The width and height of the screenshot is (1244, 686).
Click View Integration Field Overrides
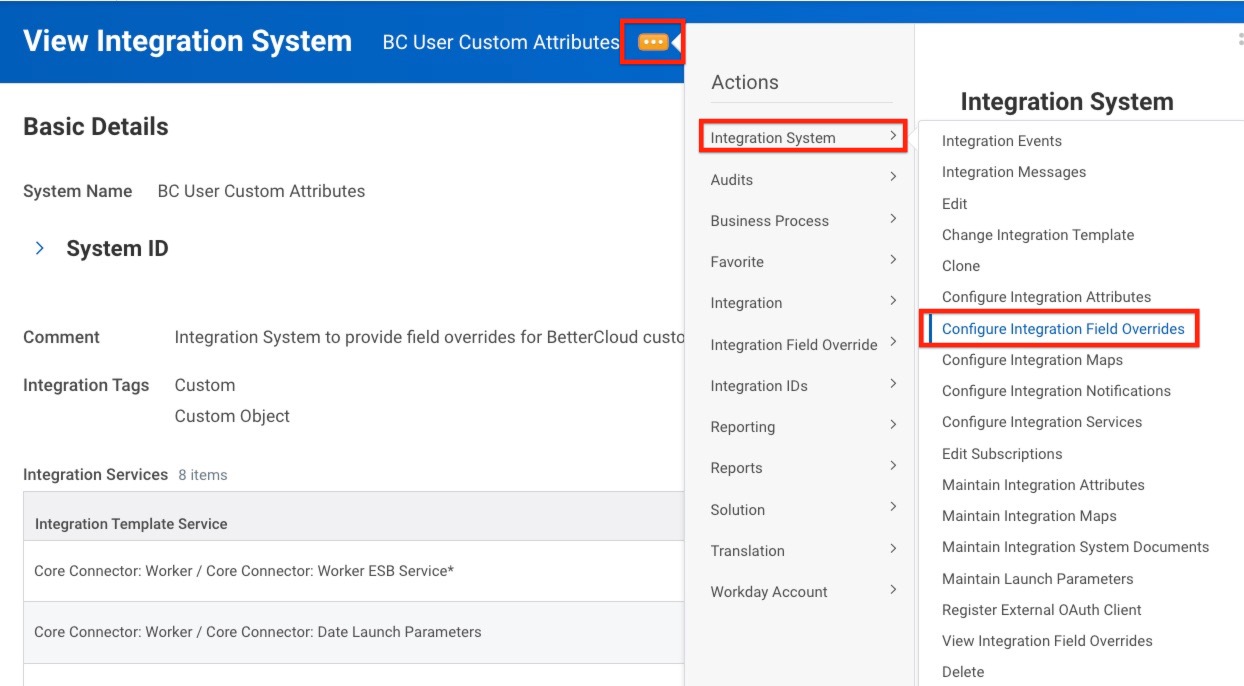click(1046, 641)
